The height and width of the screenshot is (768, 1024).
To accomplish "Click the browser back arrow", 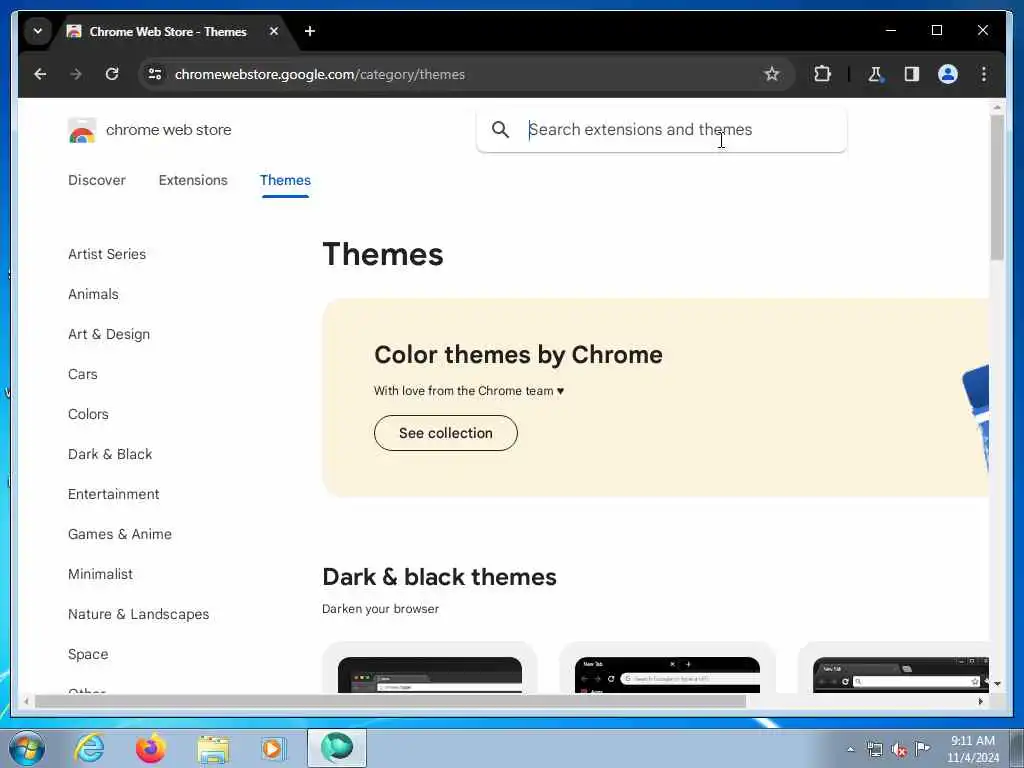I will tap(40, 74).
